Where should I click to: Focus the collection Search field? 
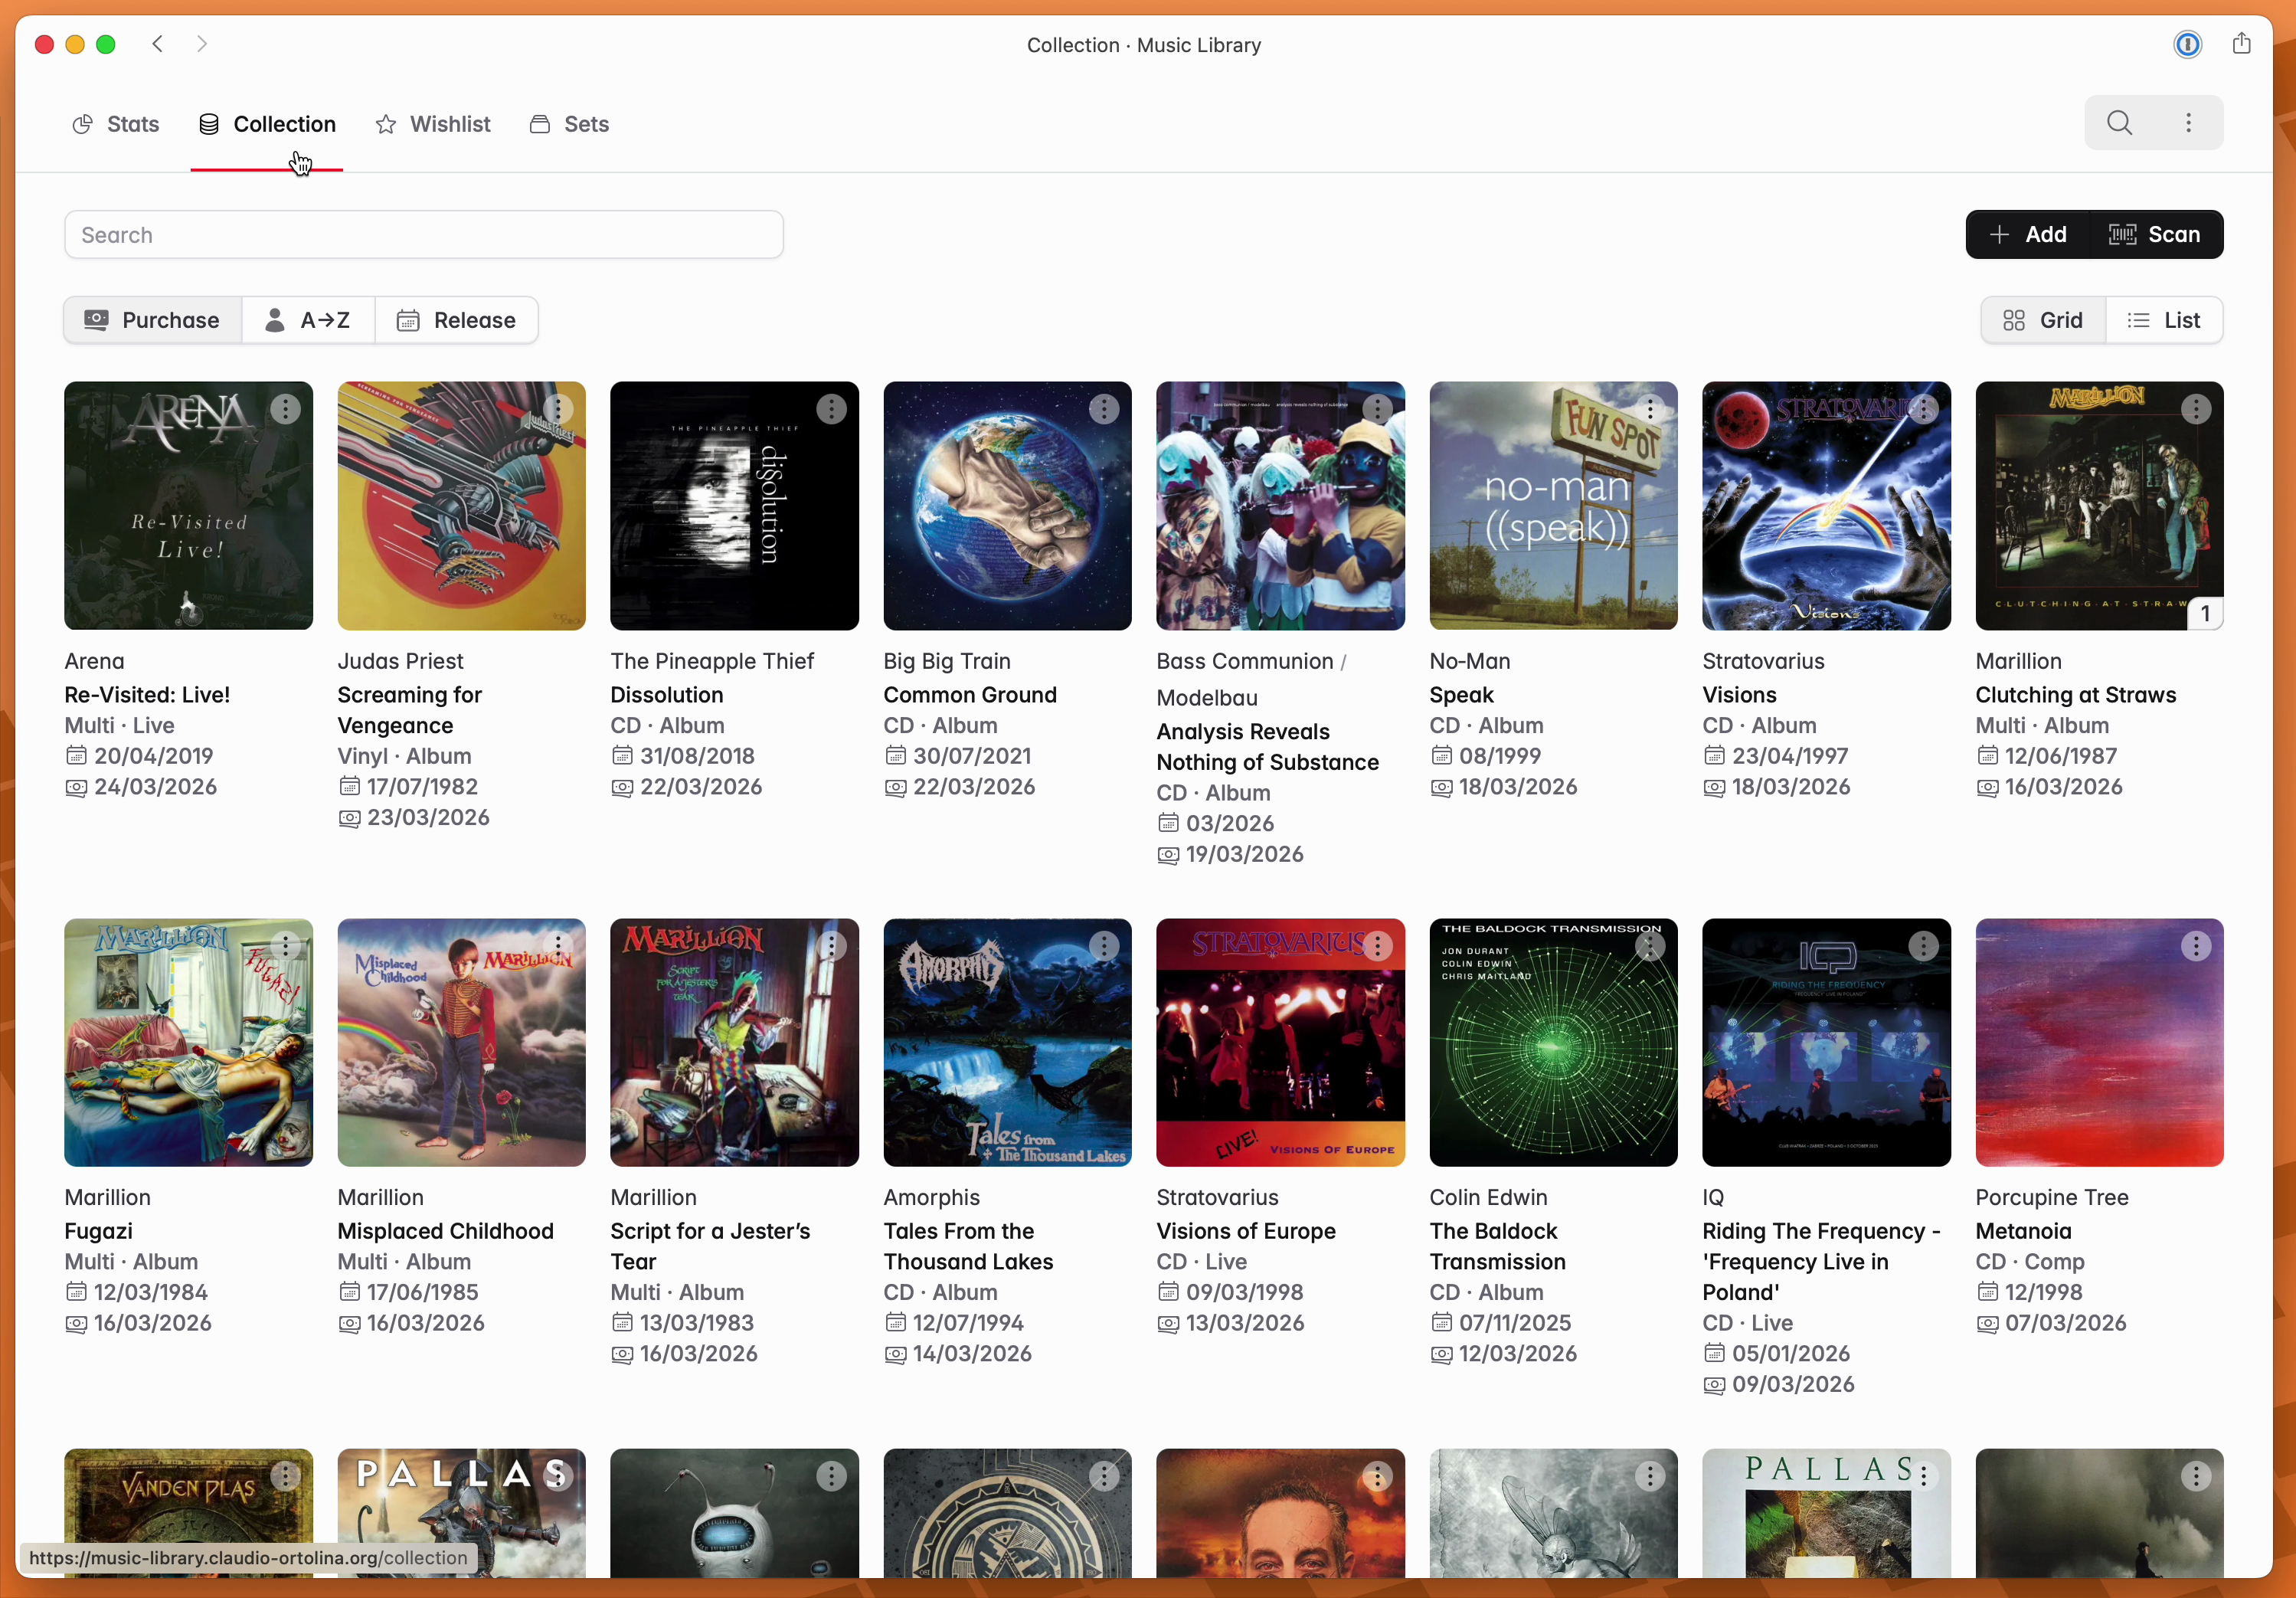coord(424,234)
